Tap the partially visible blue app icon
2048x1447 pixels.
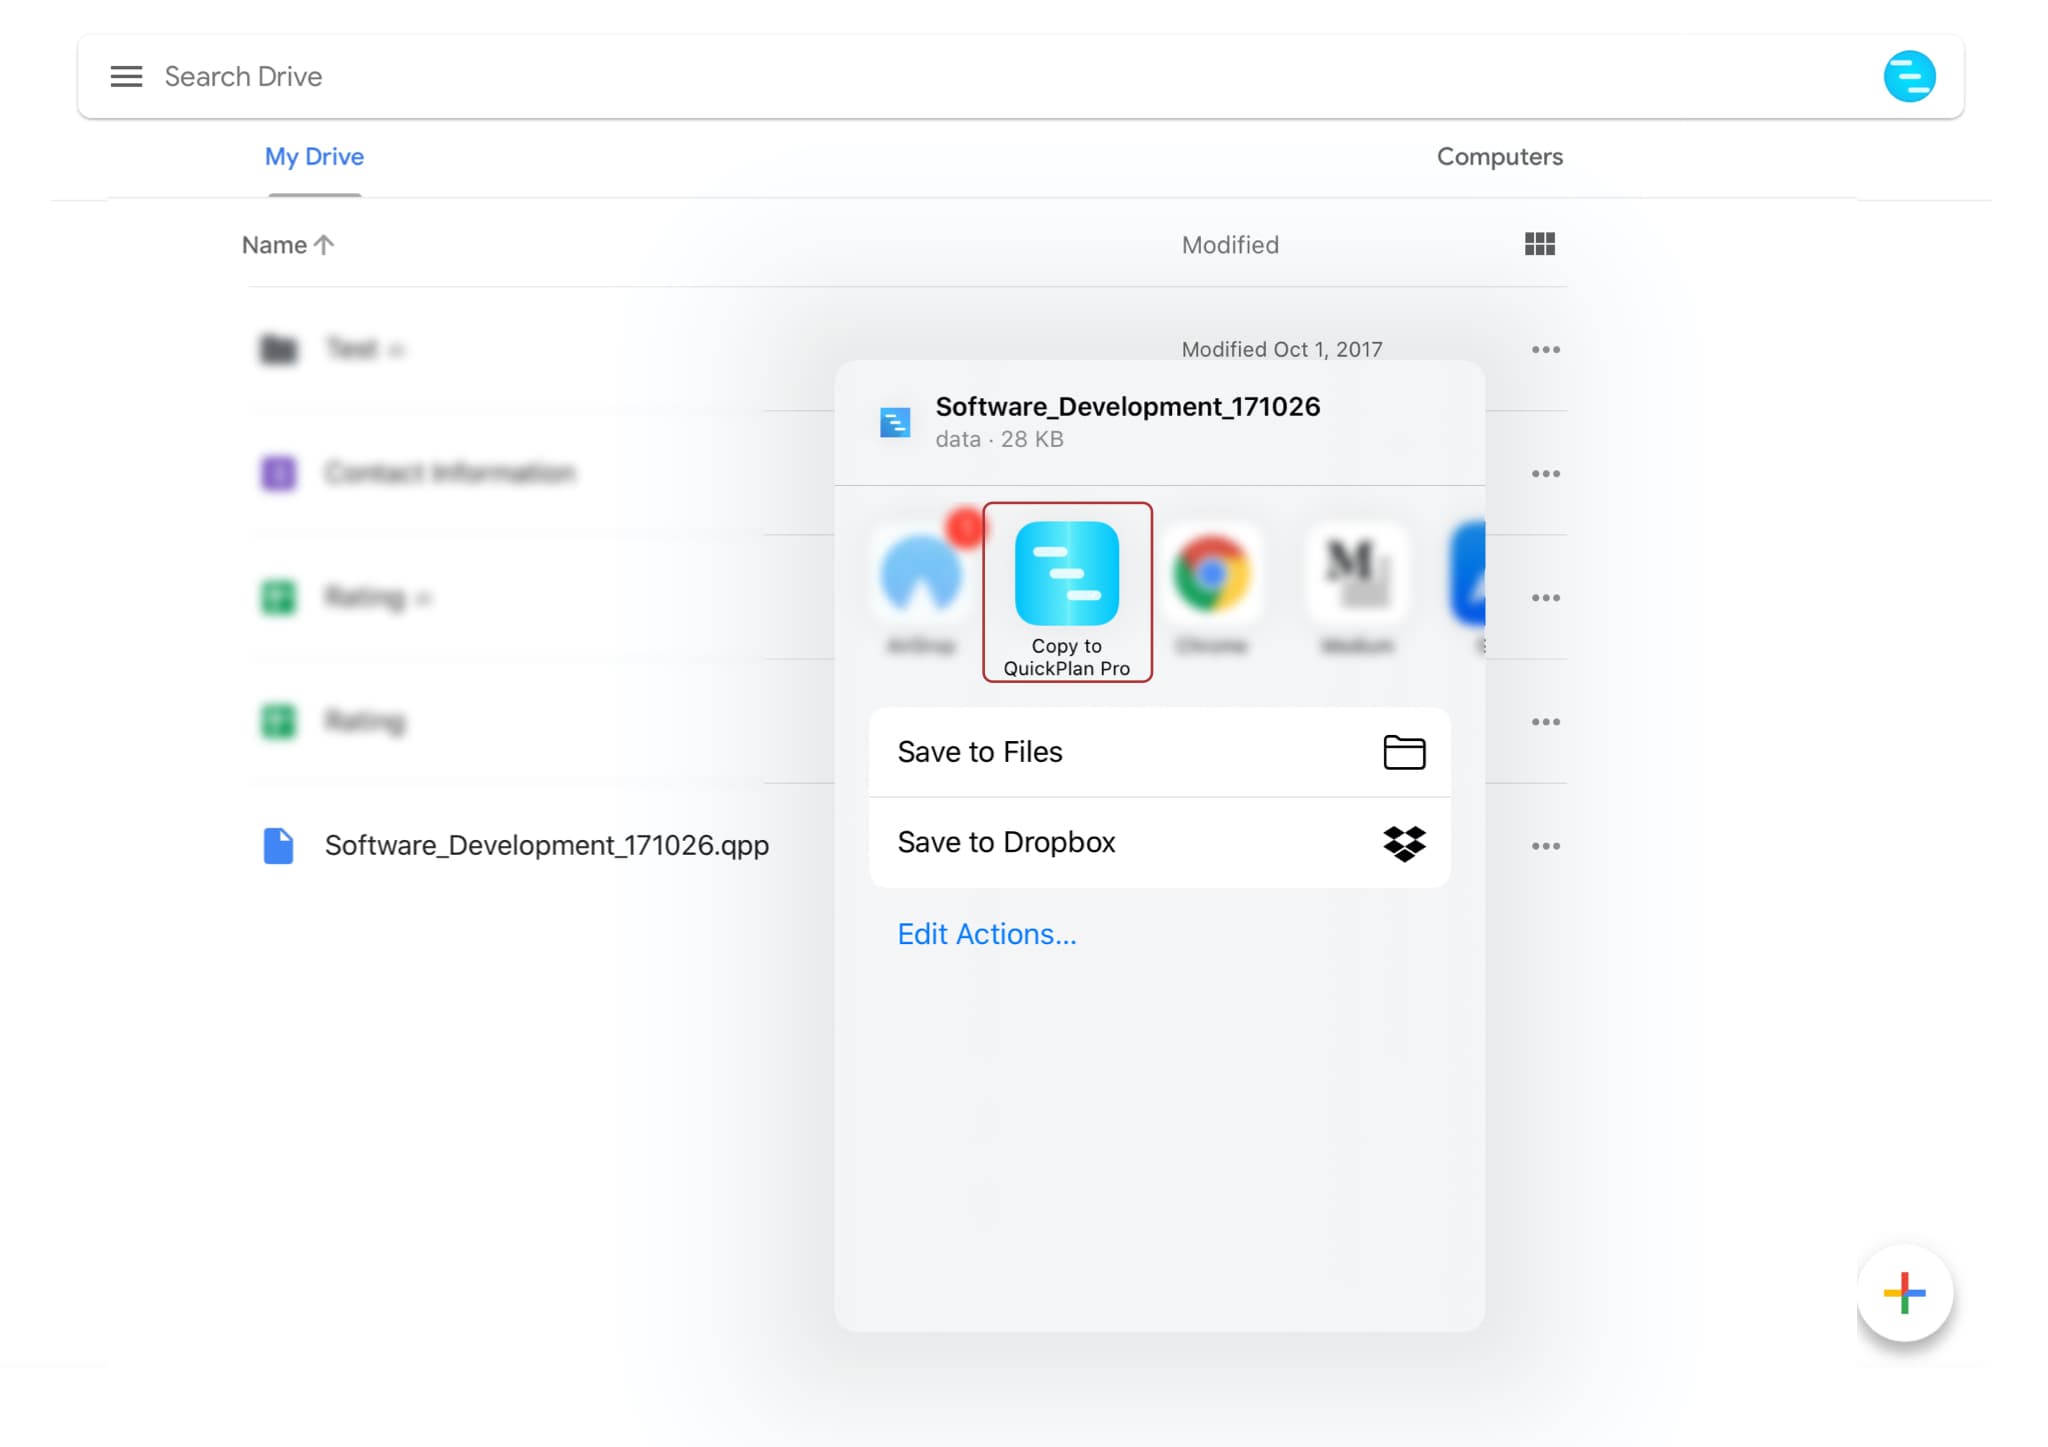(1468, 574)
